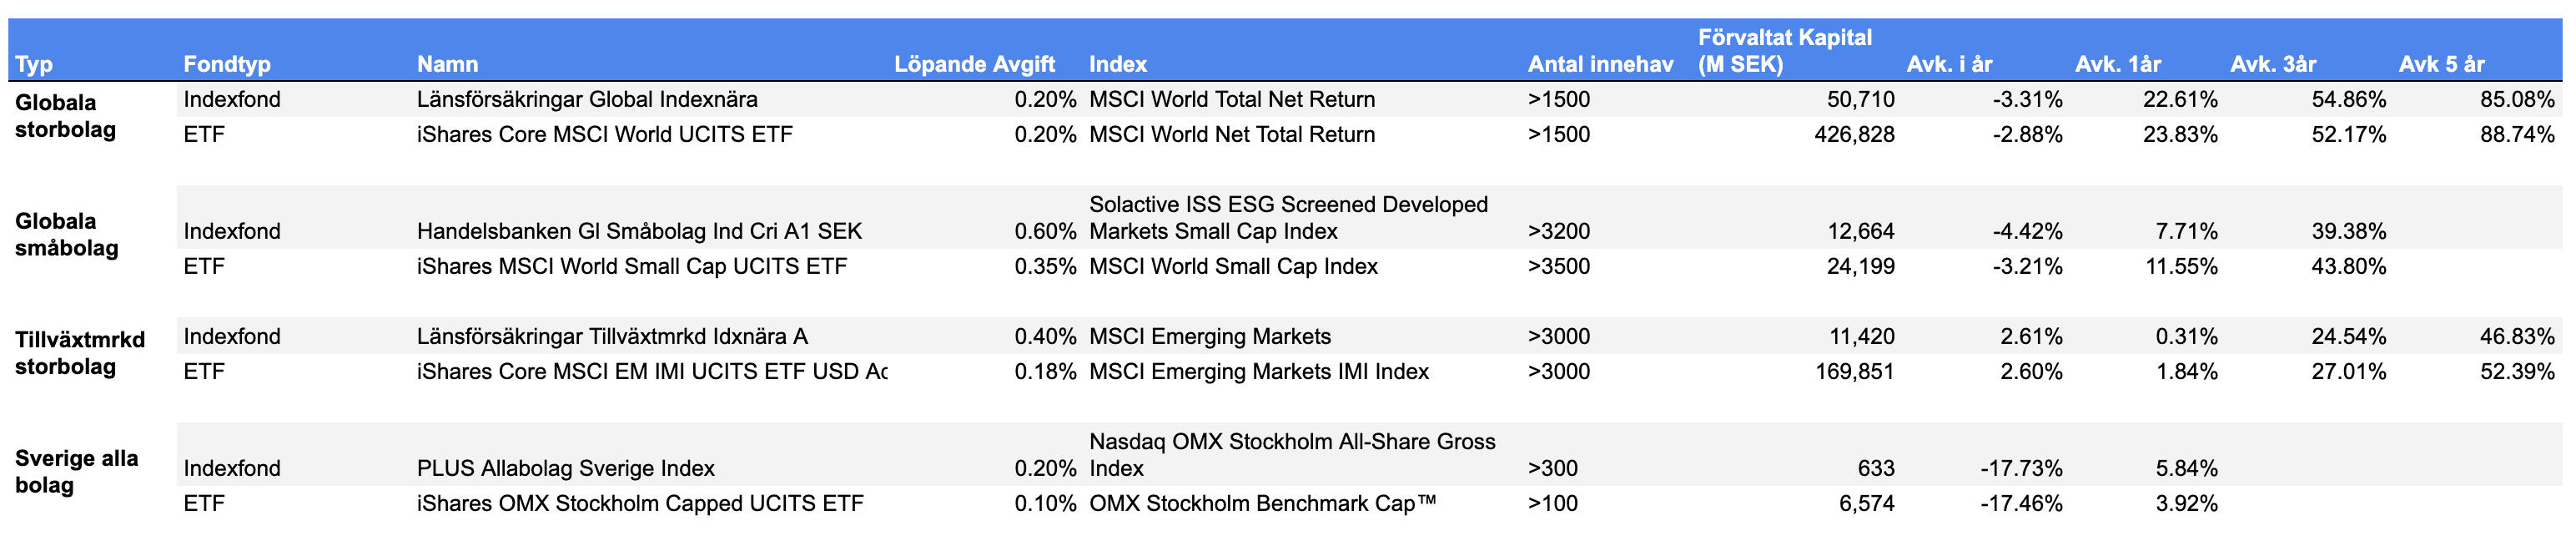Click 'iShares Core MSCI World UCITS ETF' cell
Image resolution: width=2576 pixels, height=536 pixels.
point(604,134)
